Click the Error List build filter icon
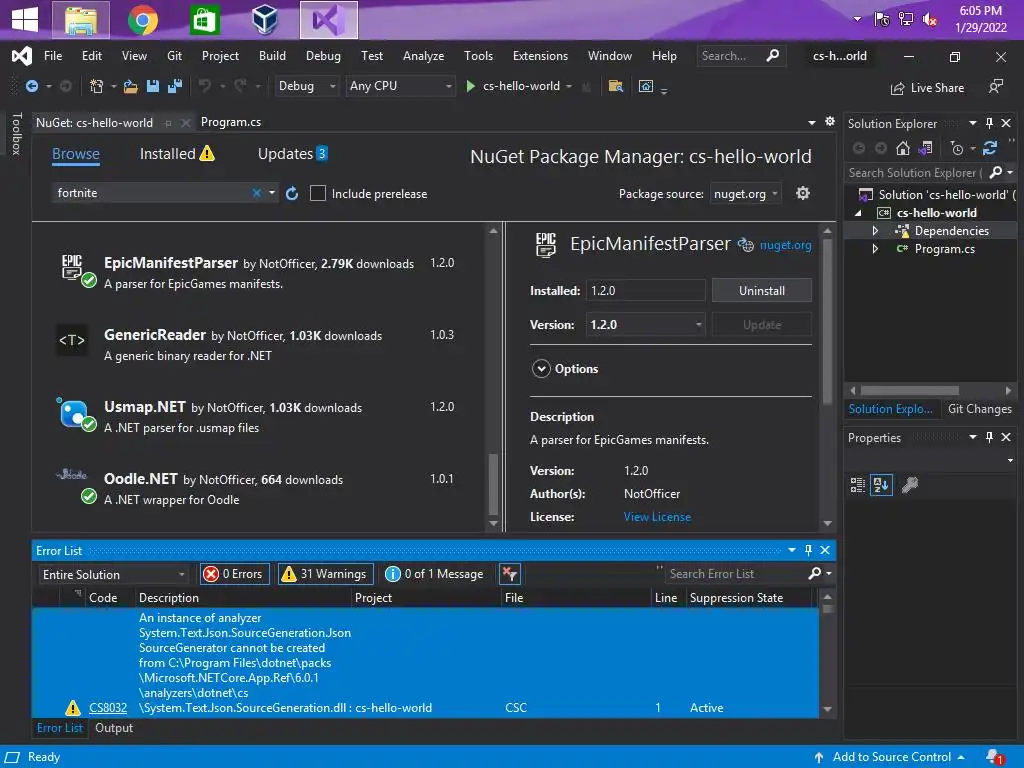This screenshot has width=1024, height=768. pos(509,574)
